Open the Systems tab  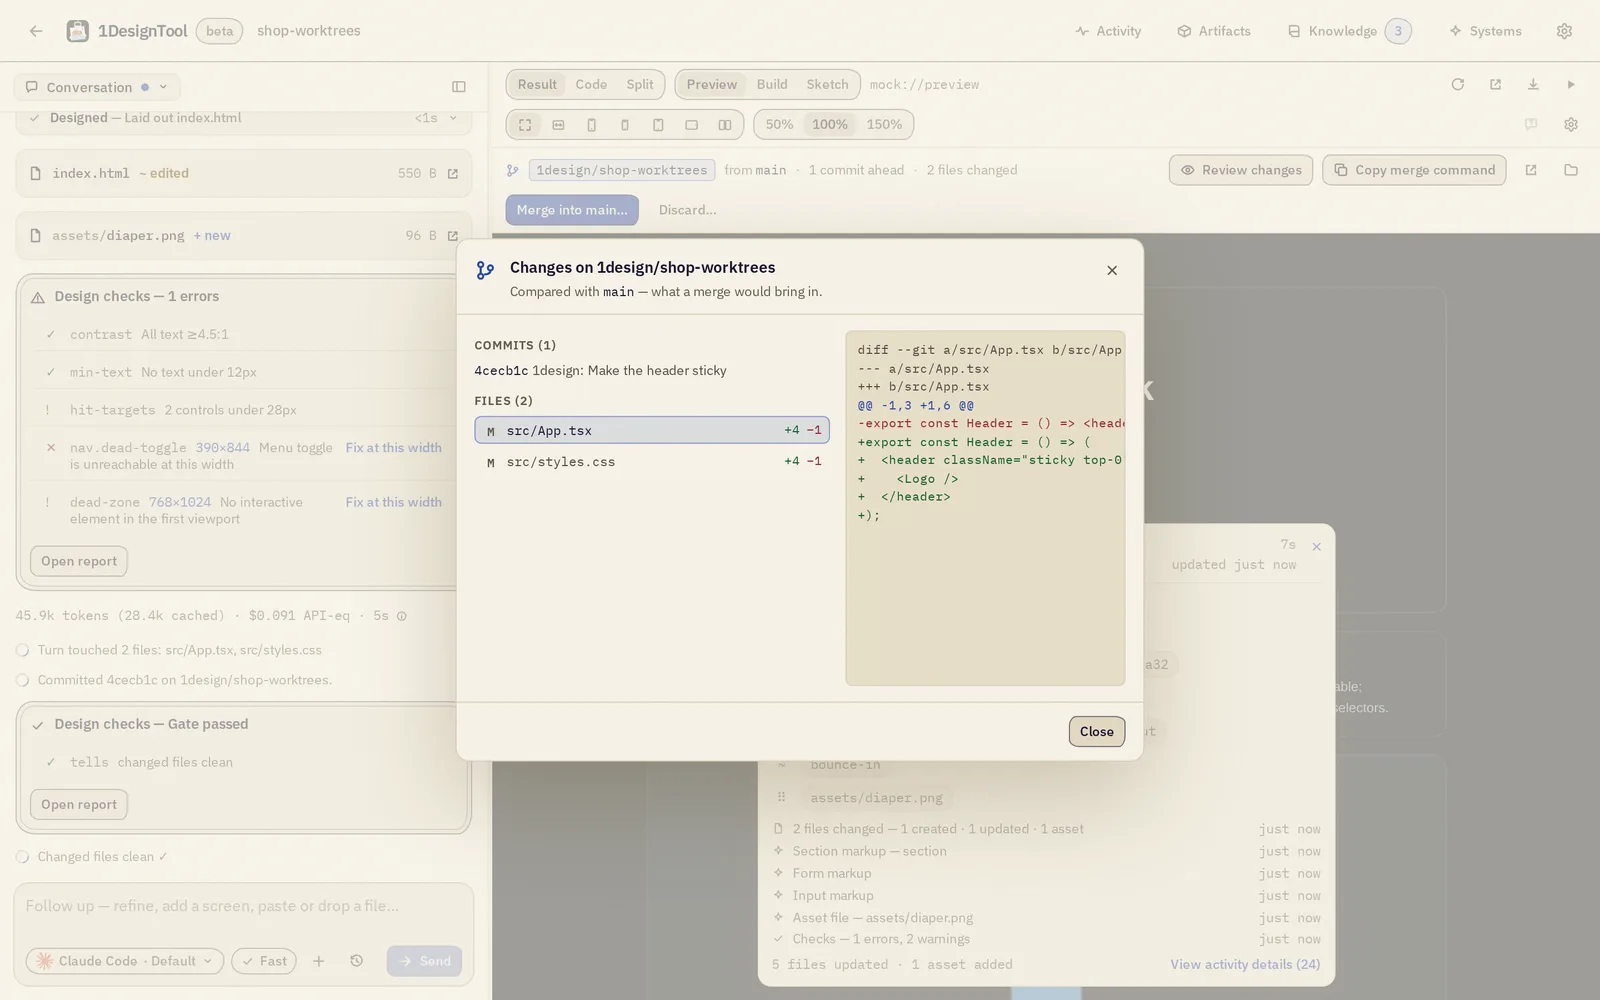1485,31
